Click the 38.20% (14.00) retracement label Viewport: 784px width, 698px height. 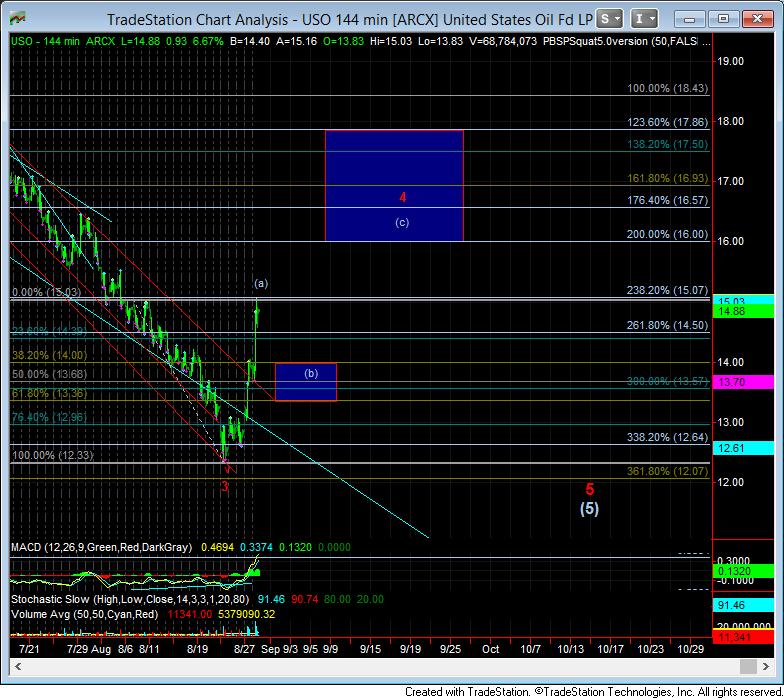pyautogui.click(x=50, y=356)
